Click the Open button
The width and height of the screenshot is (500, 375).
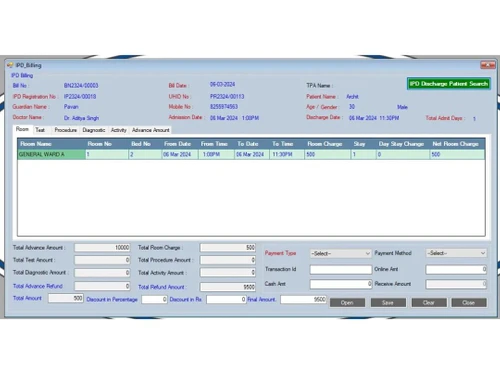(347, 303)
